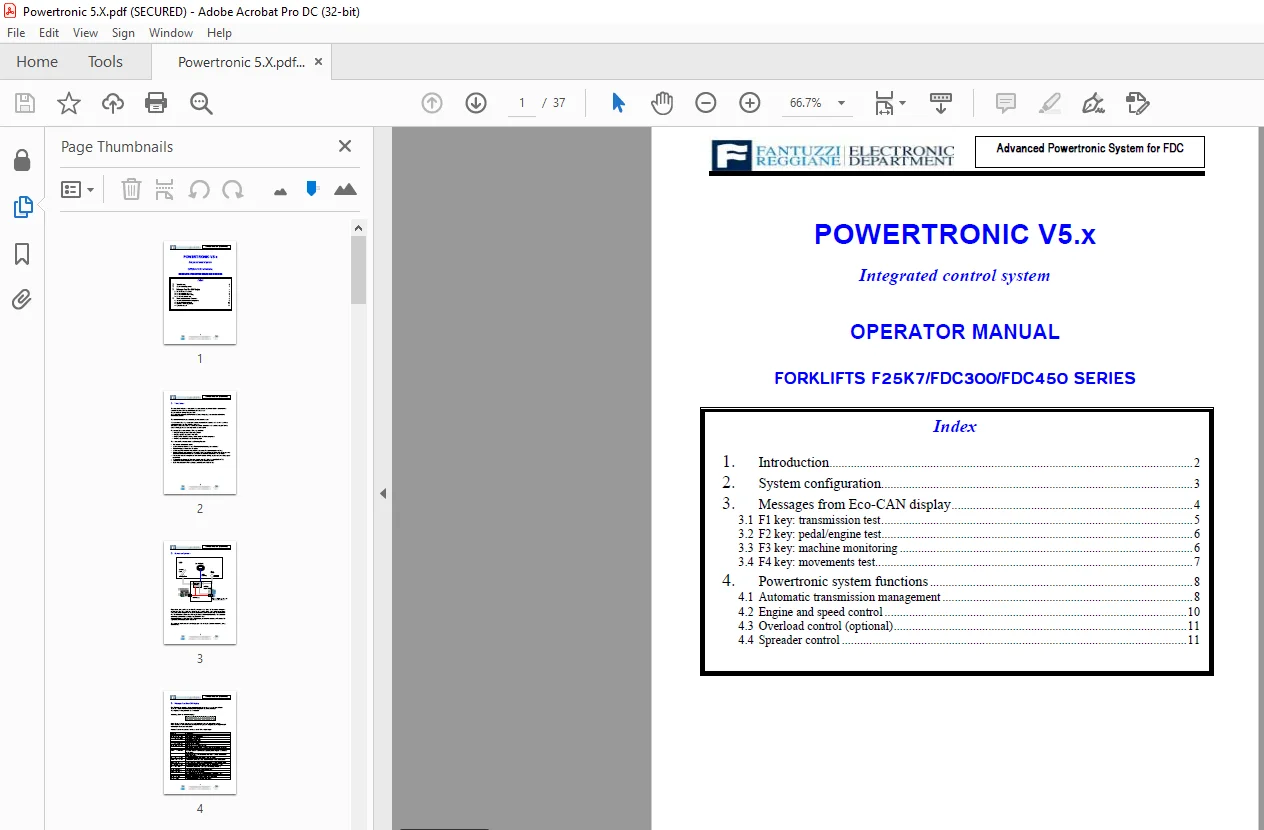This screenshot has height=830, width=1264.
Task: Collapse the navigation pane with the arrow
Action: [383, 494]
